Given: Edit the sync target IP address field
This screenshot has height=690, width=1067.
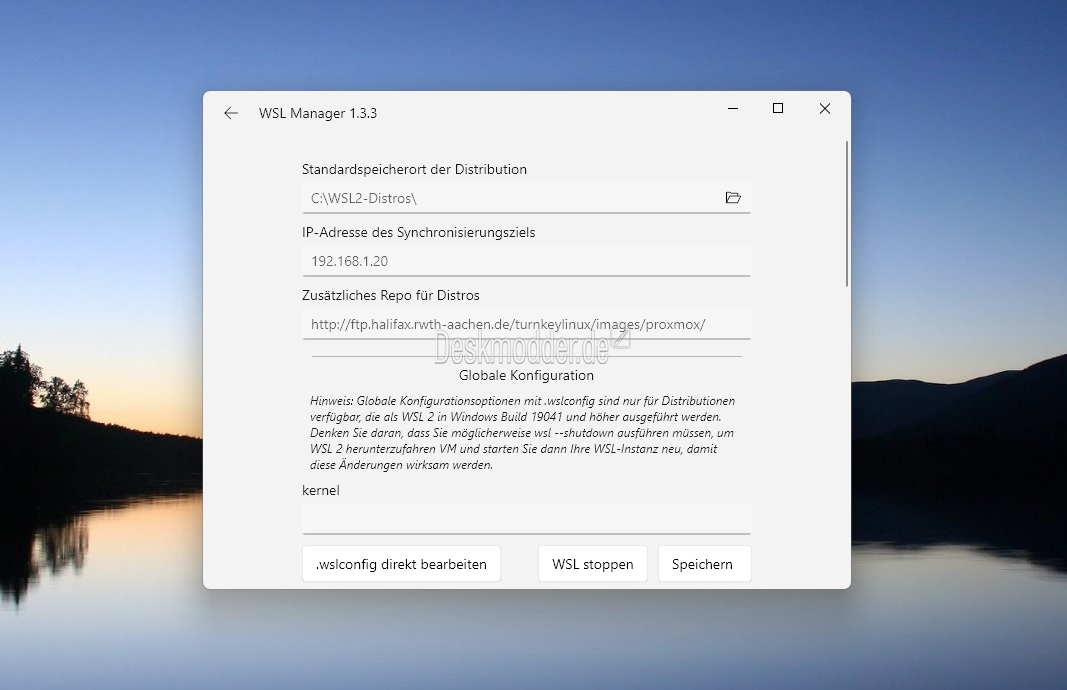Looking at the screenshot, I should tap(527, 261).
